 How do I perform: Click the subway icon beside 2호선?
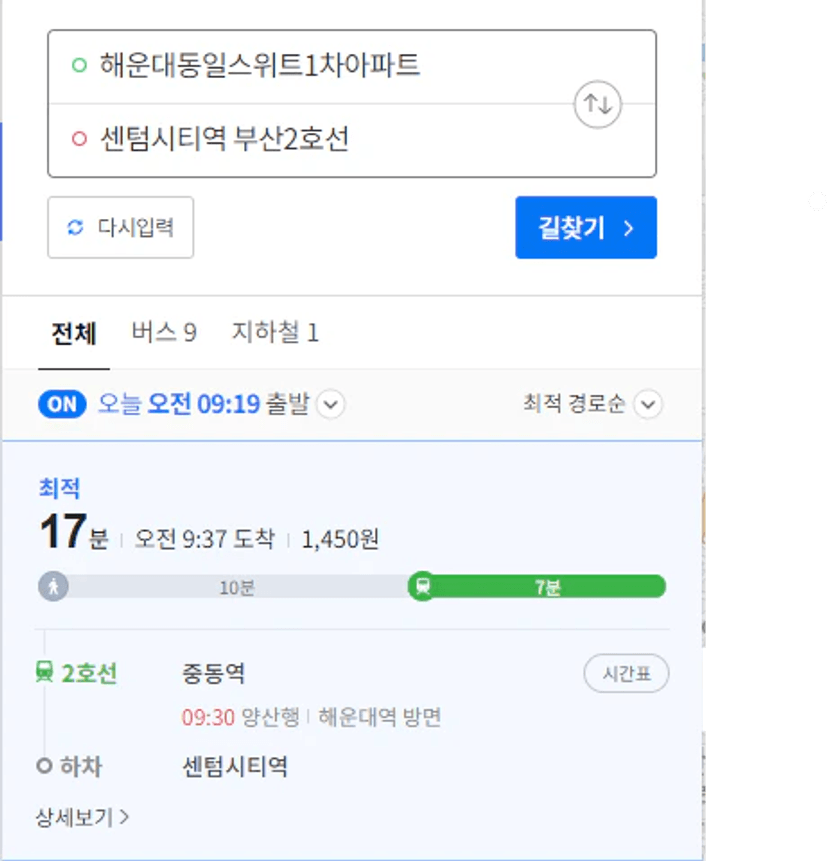(x=44, y=672)
